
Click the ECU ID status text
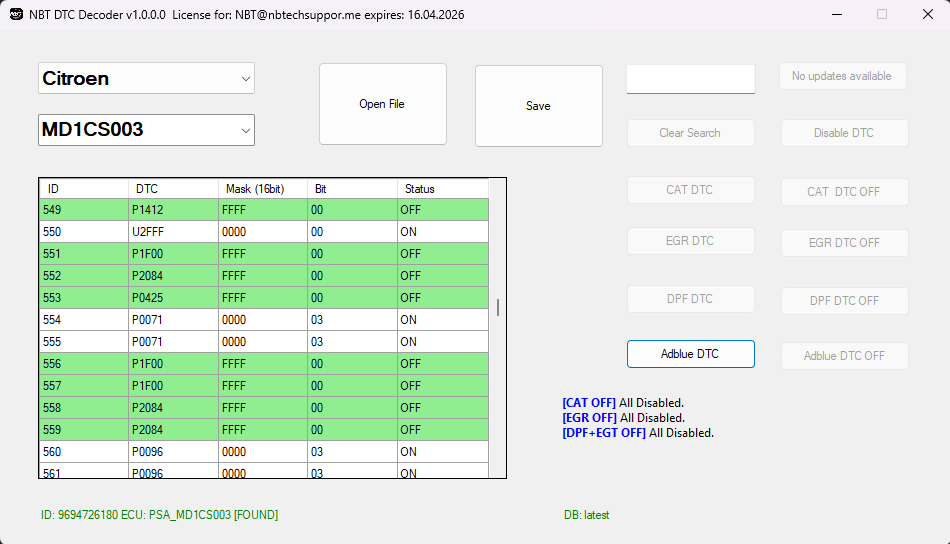159,515
